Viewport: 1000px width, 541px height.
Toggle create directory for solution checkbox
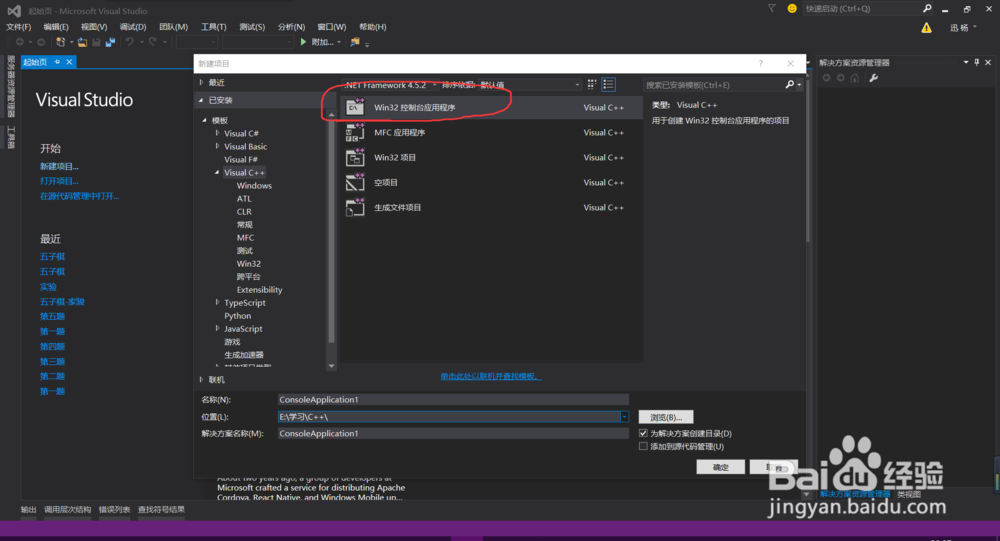(x=643, y=433)
